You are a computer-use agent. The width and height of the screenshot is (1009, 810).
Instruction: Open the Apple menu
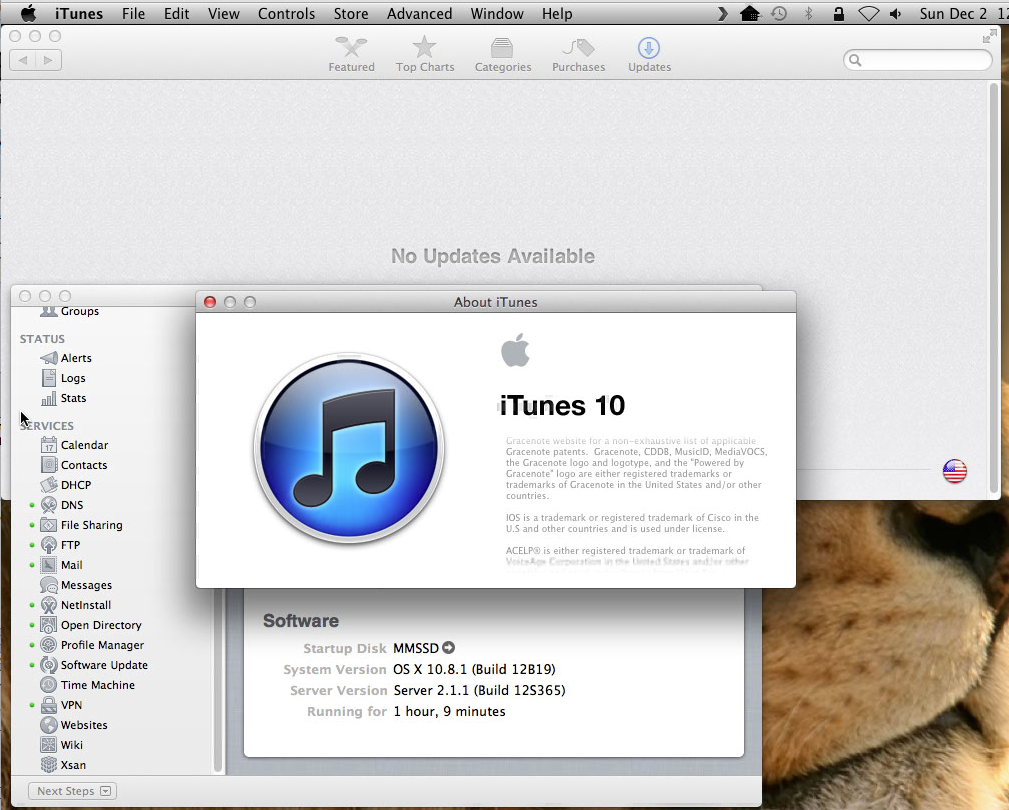[x=28, y=14]
